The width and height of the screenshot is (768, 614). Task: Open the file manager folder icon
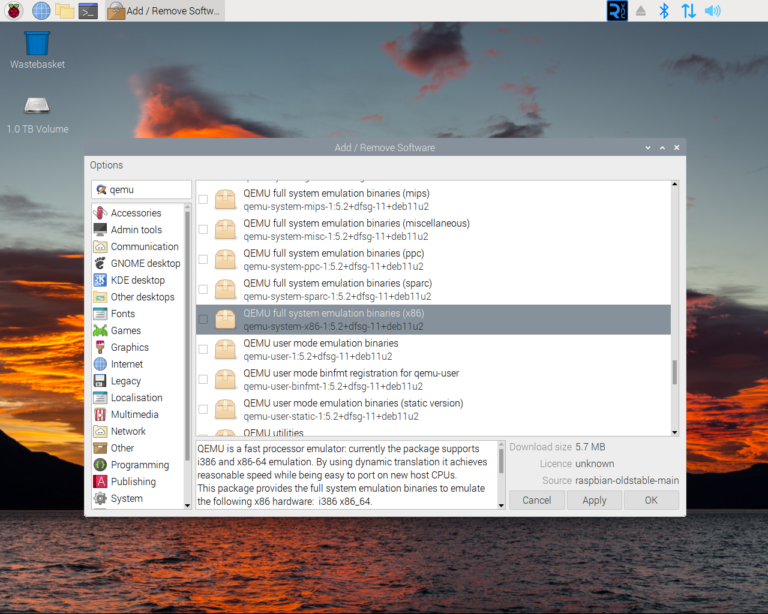tap(65, 11)
